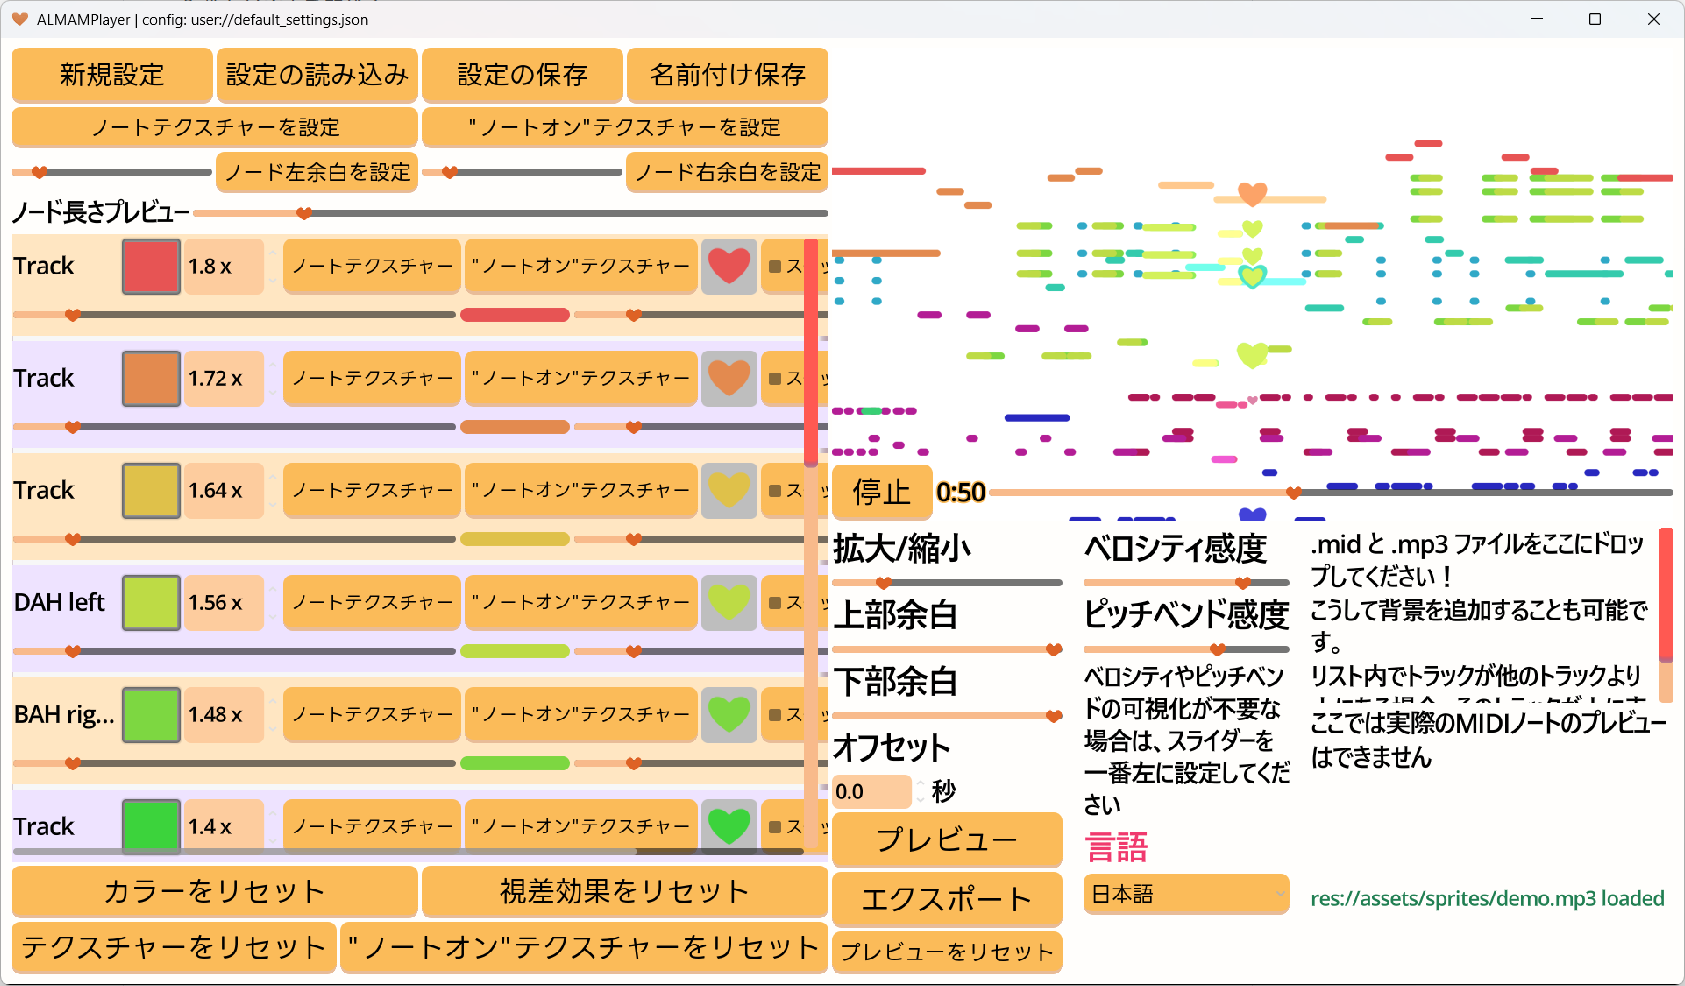Click the テクスチャーをリセット button
1685x986 pixels.
tap(174, 947)
